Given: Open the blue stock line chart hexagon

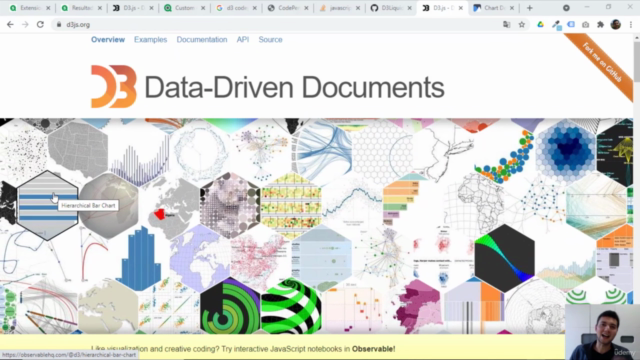Looking at the screenshot, I should (352, 205).
